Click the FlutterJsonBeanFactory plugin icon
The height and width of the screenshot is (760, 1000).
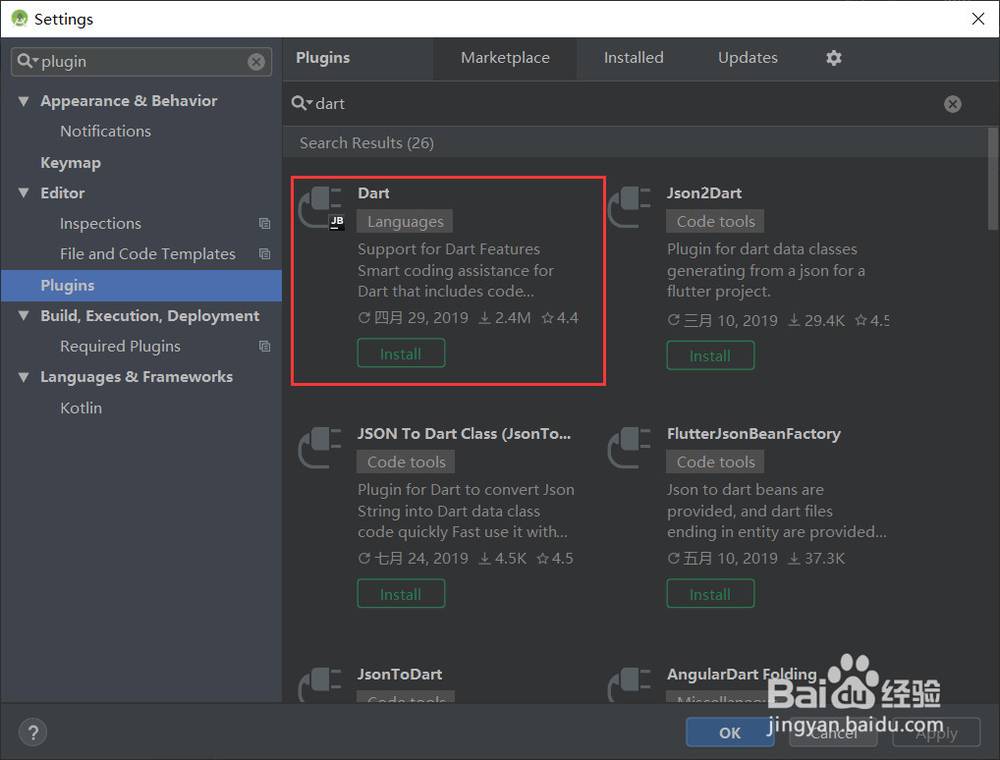(629, 448)
